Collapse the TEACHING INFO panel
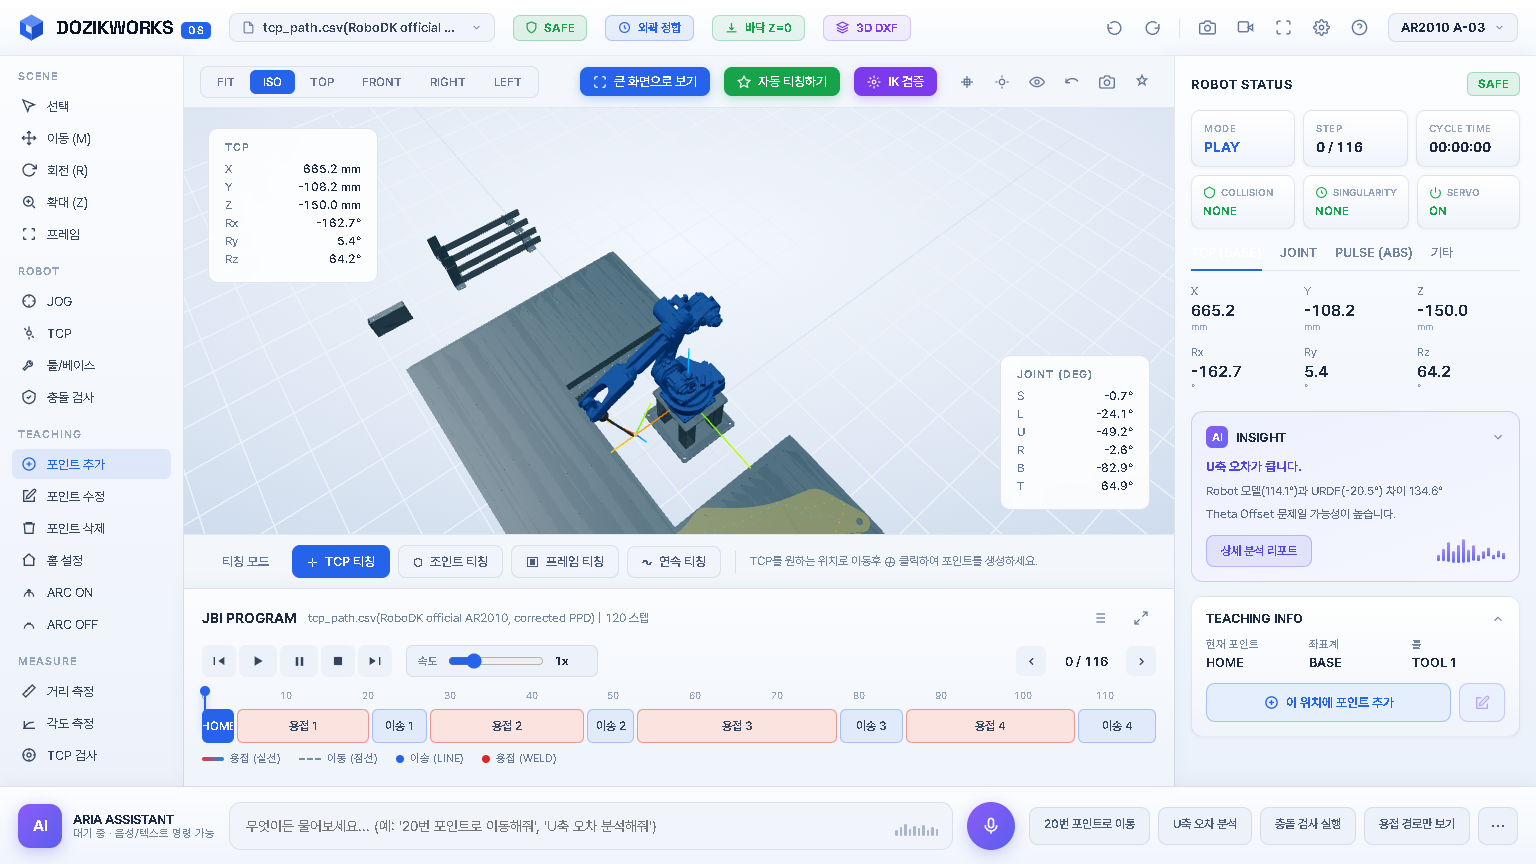Image resolution: width=1536 pixels, height=864 pixels. 1498,619
